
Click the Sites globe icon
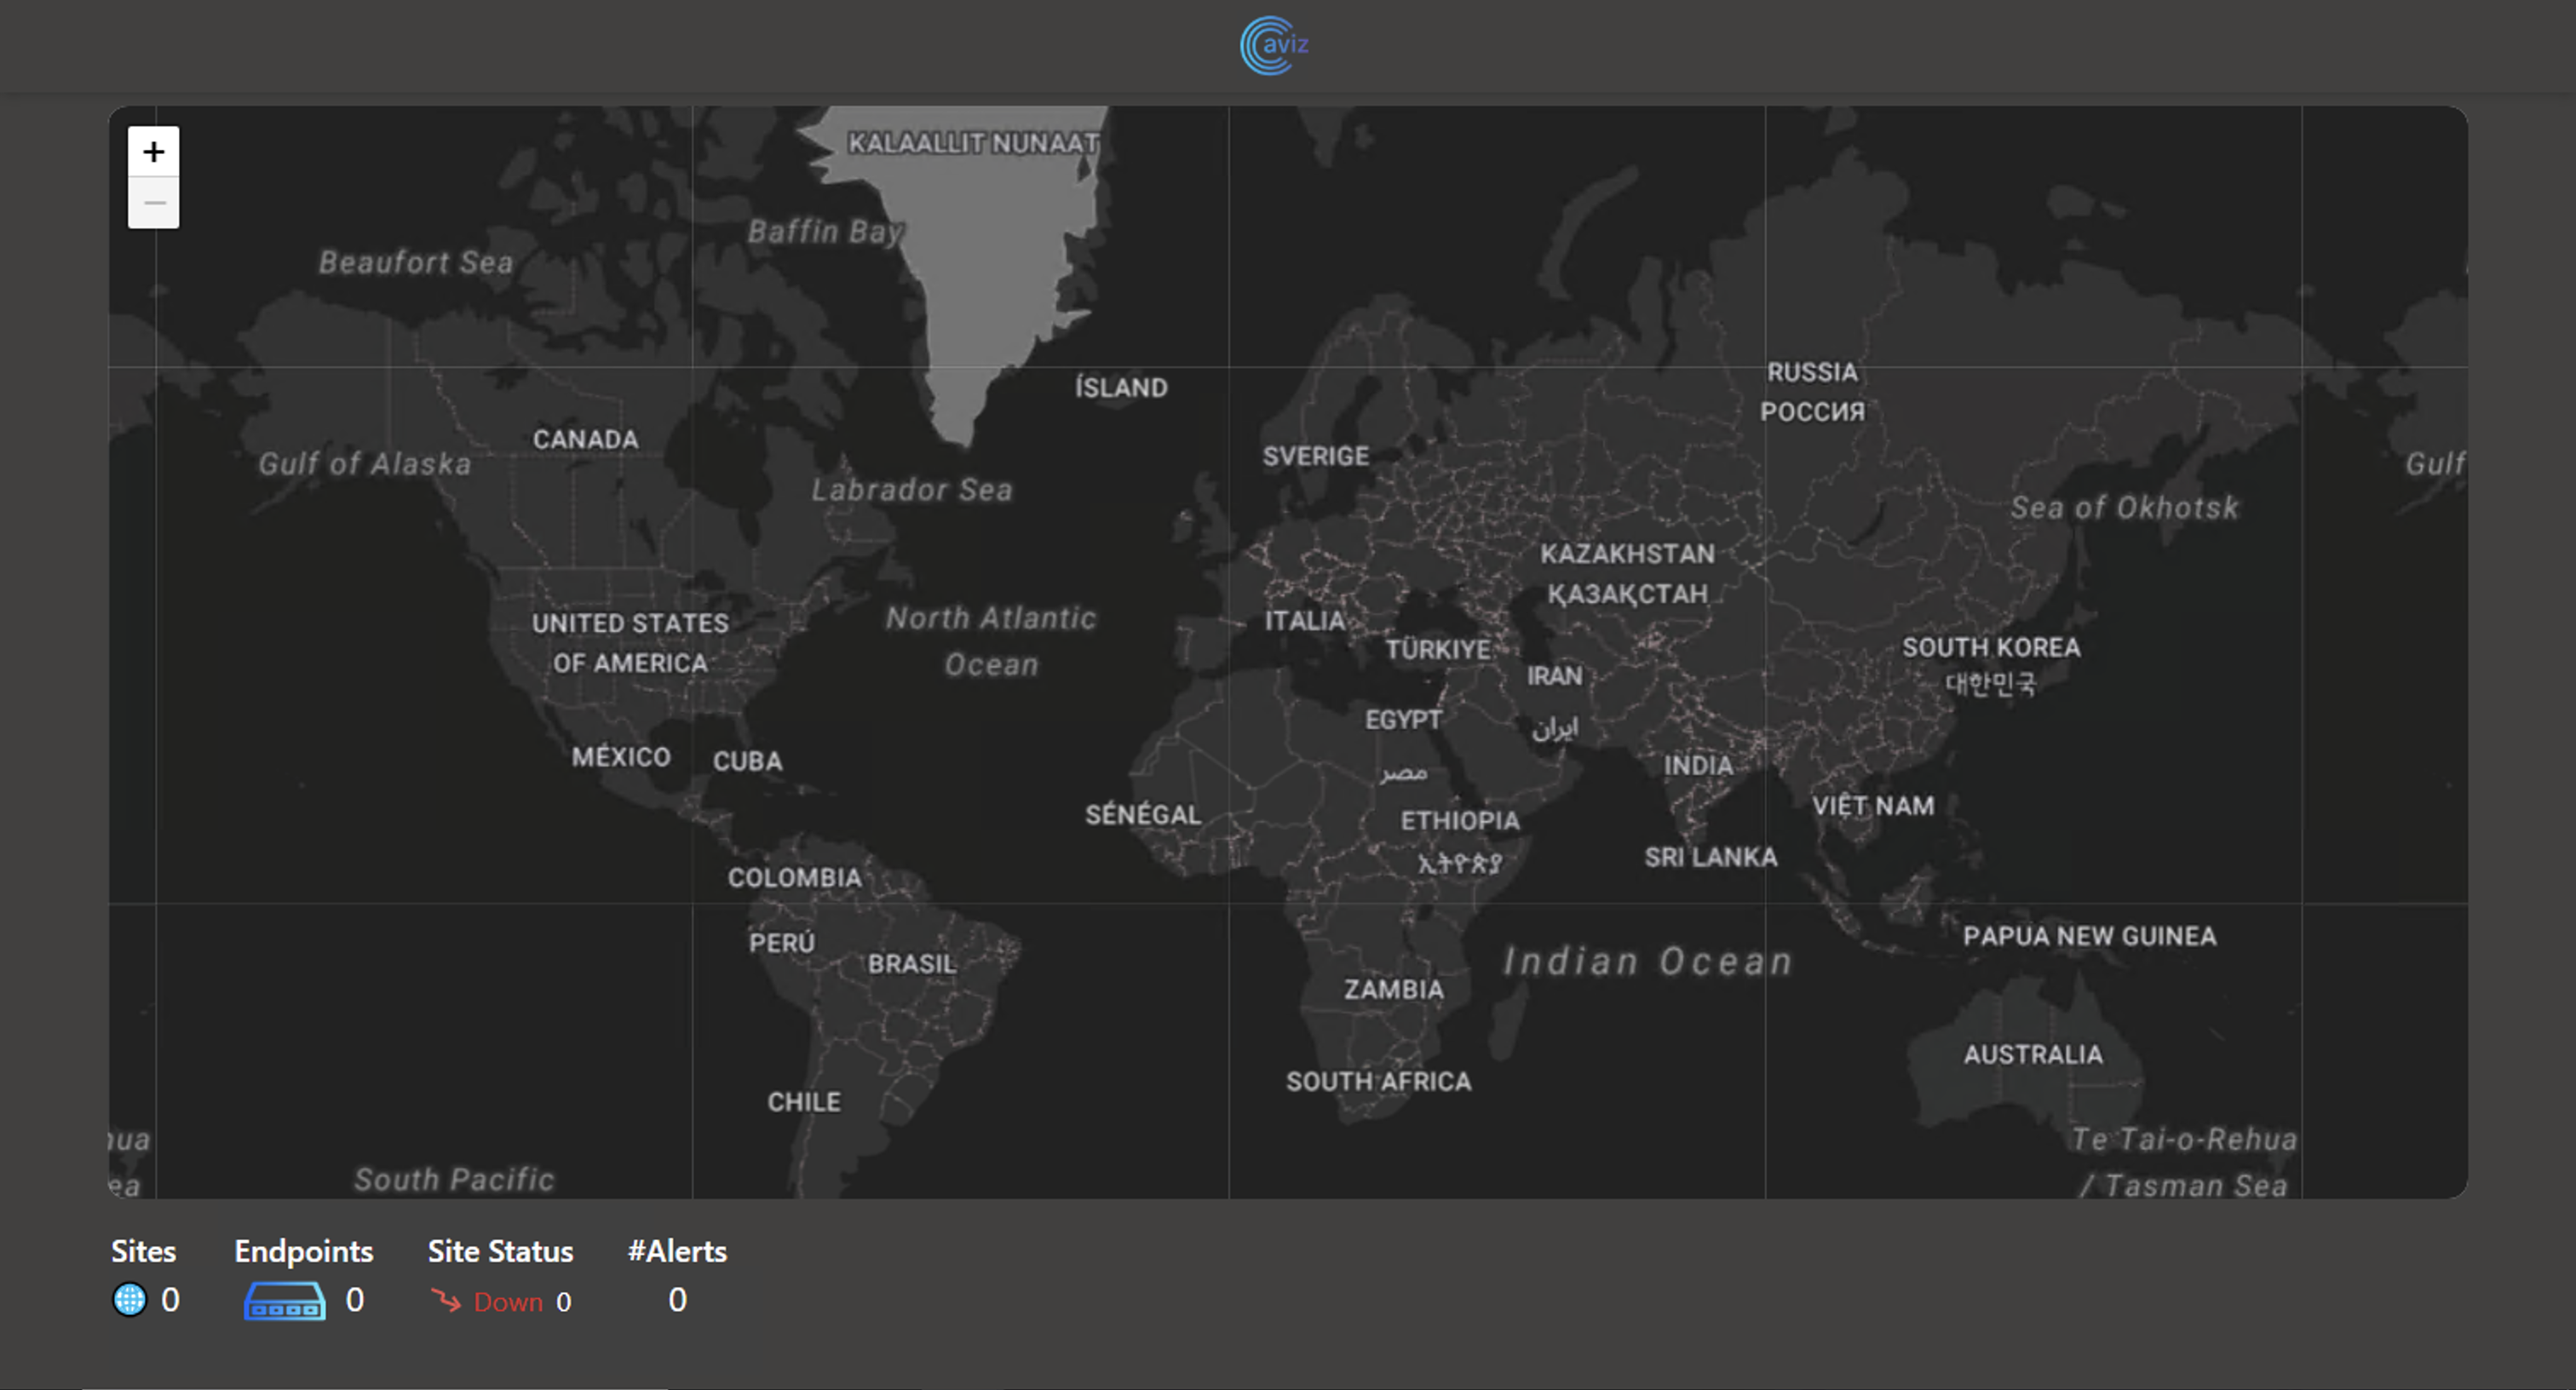point(129,1300)
